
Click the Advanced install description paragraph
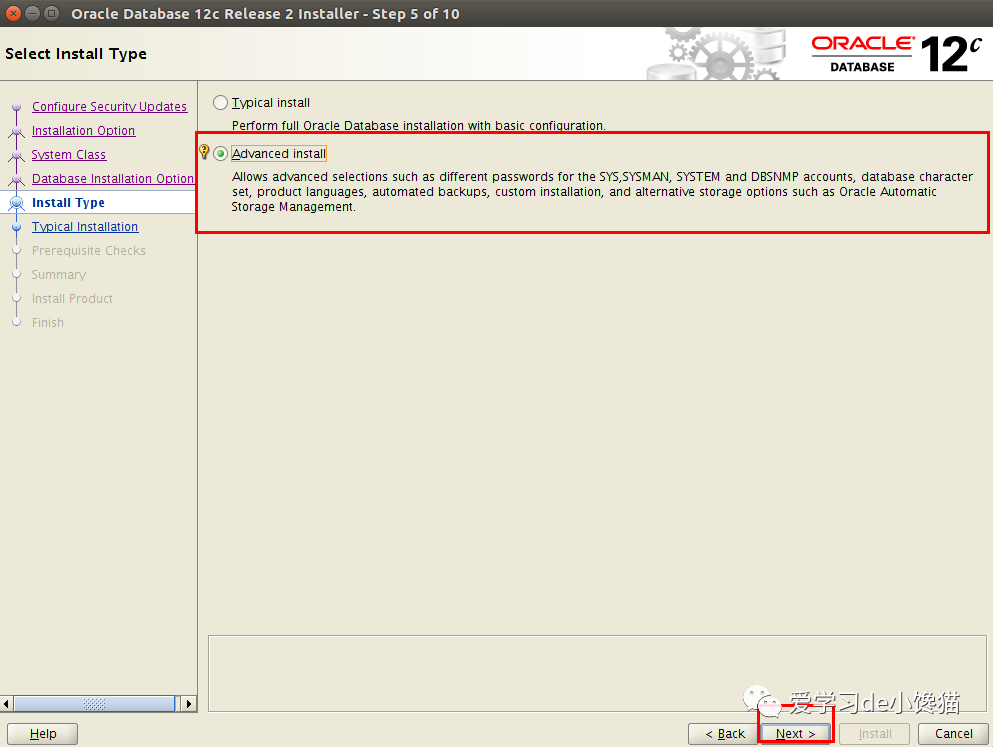pyautogui.click(x=602, y=192)
